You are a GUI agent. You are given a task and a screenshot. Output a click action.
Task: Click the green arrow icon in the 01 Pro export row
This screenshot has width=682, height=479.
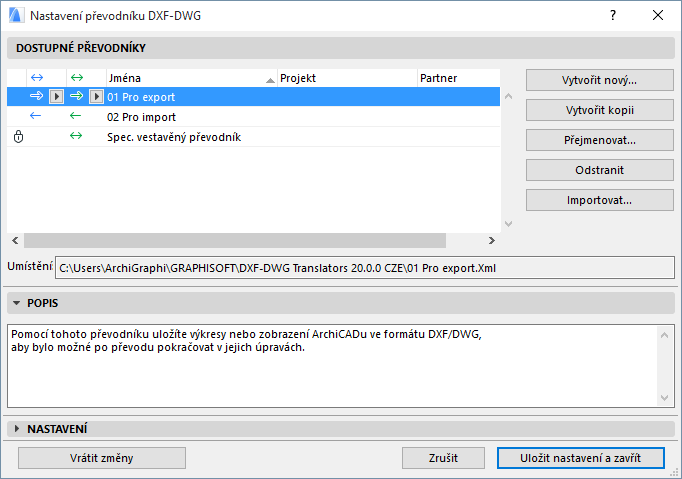click(76, 97)
